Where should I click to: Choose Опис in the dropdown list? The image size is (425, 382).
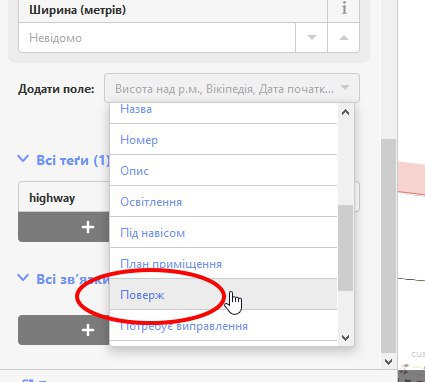(223, 170)
